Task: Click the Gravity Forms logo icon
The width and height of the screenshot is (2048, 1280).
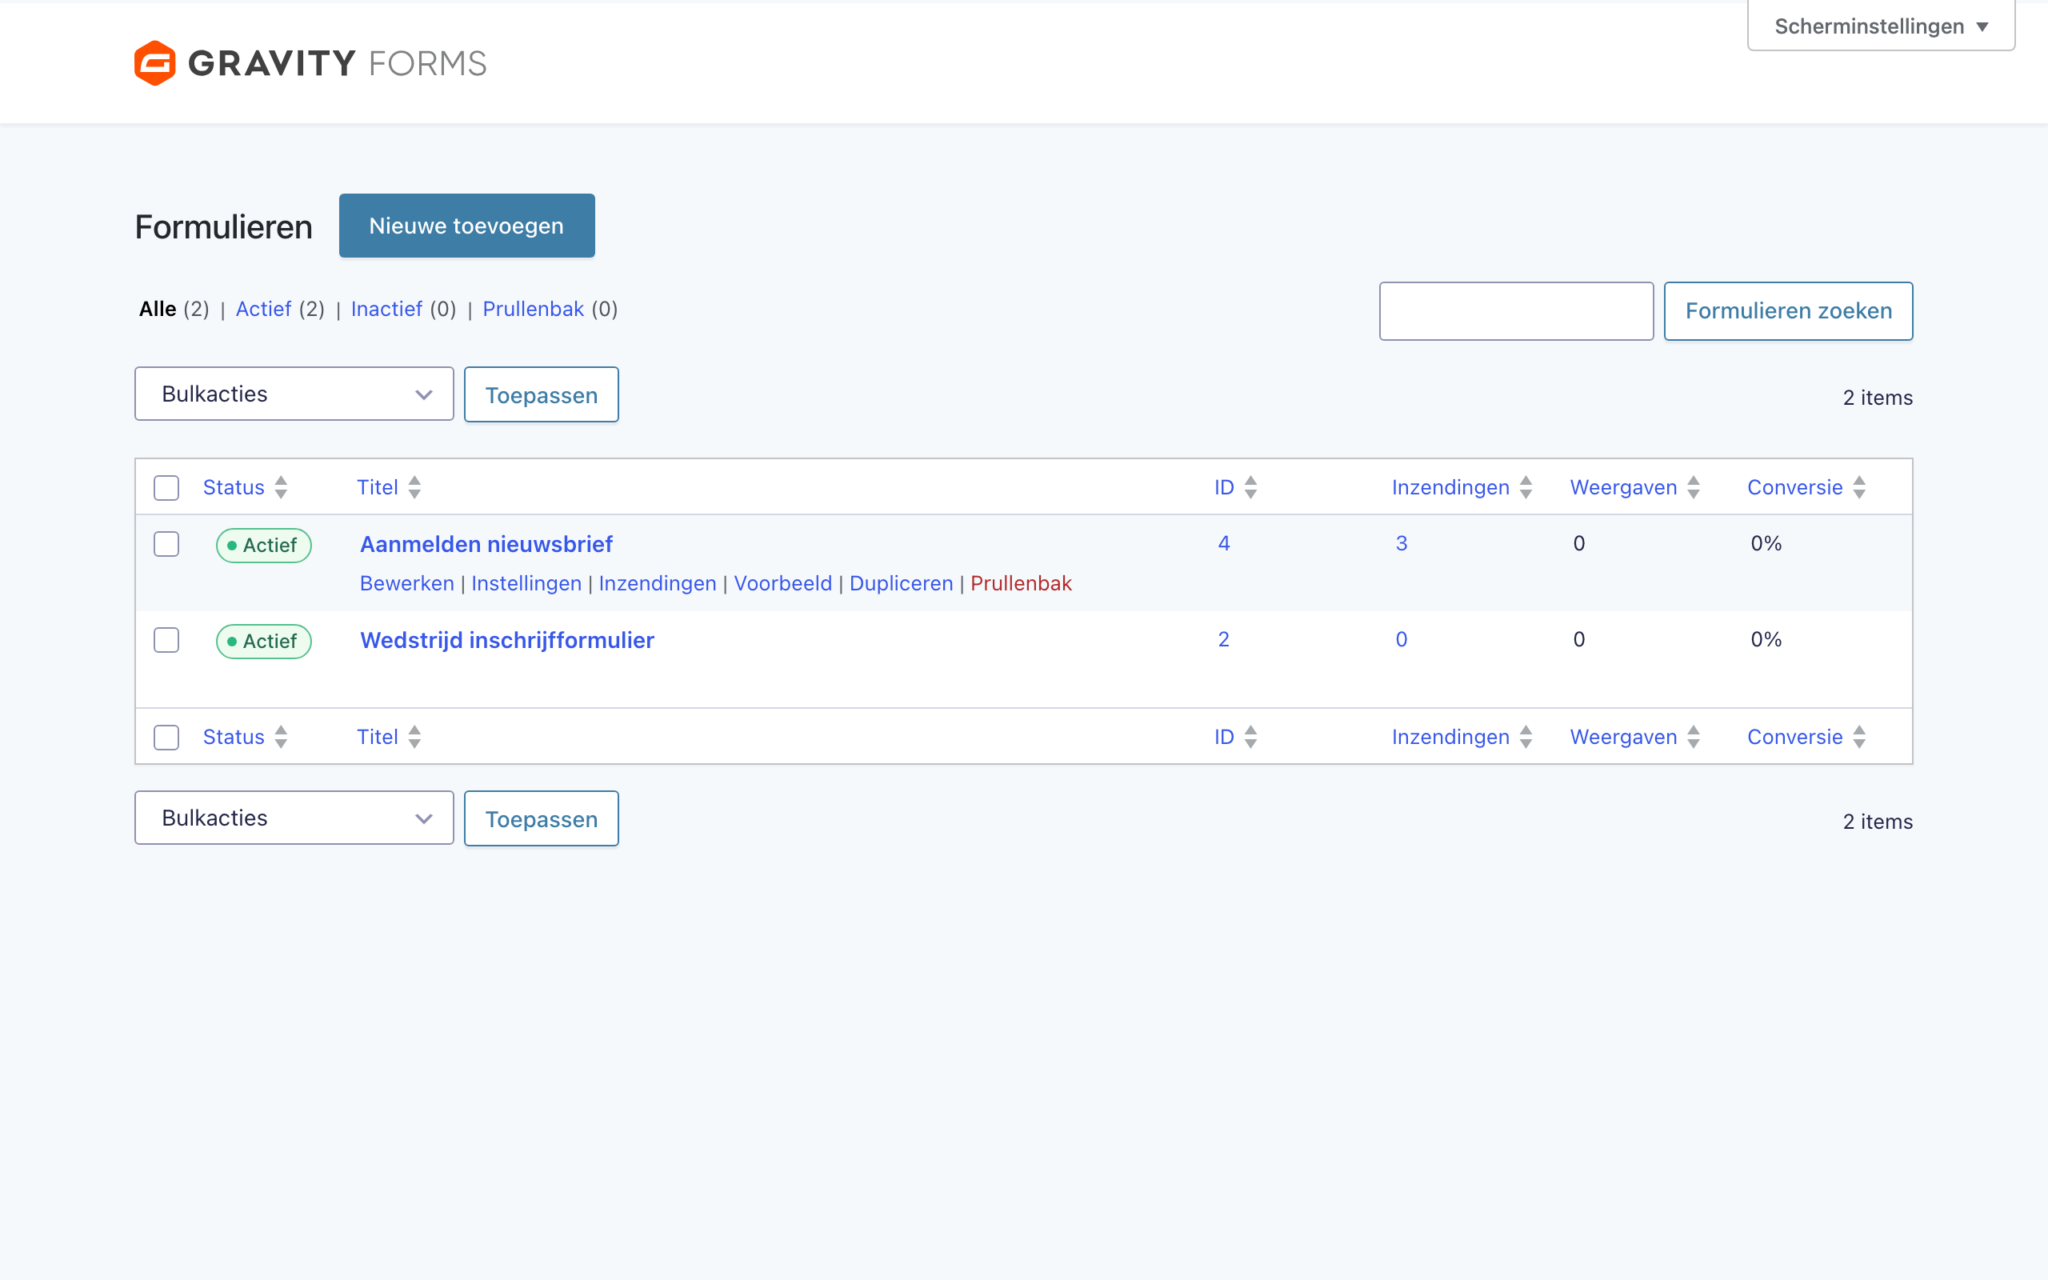Action: [x=155, y=63]
